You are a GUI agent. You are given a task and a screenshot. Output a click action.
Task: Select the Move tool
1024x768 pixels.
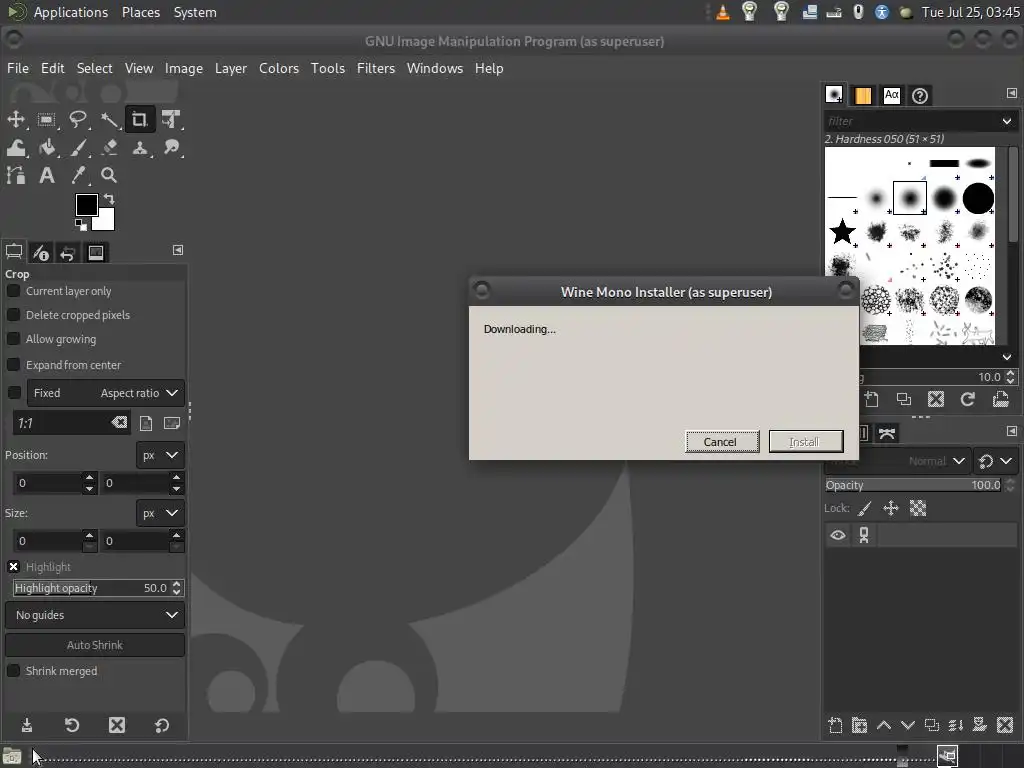16,120
